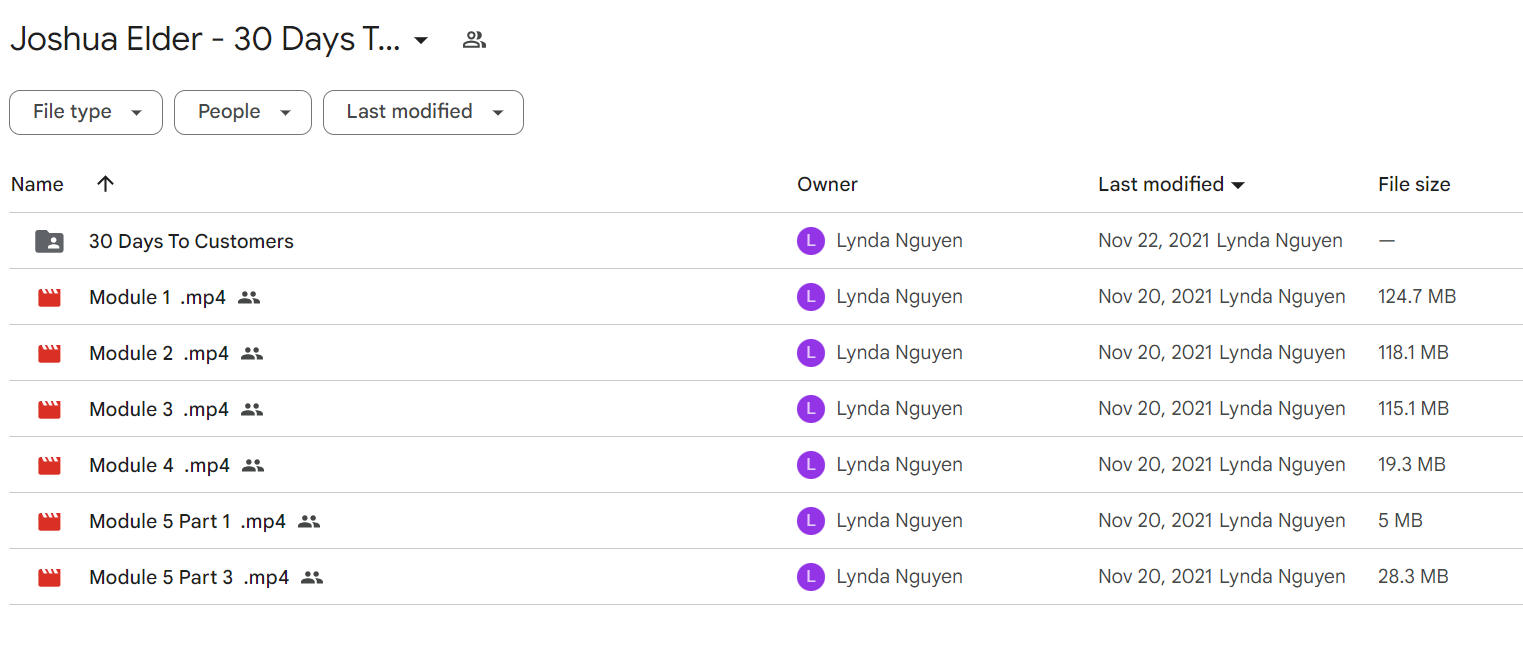The height and width of the screenshot is (661, 1523).
Task: Select the Module 2 .mp4 file name
Action: pyautogui.click(x=159, y=353)
